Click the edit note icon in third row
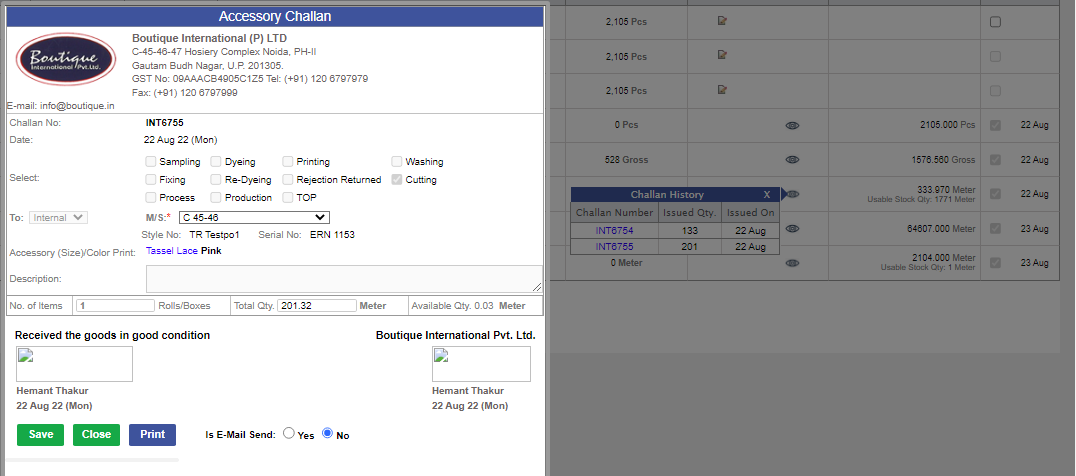This screenshot has width=1076, height=476. click(722, 89)
